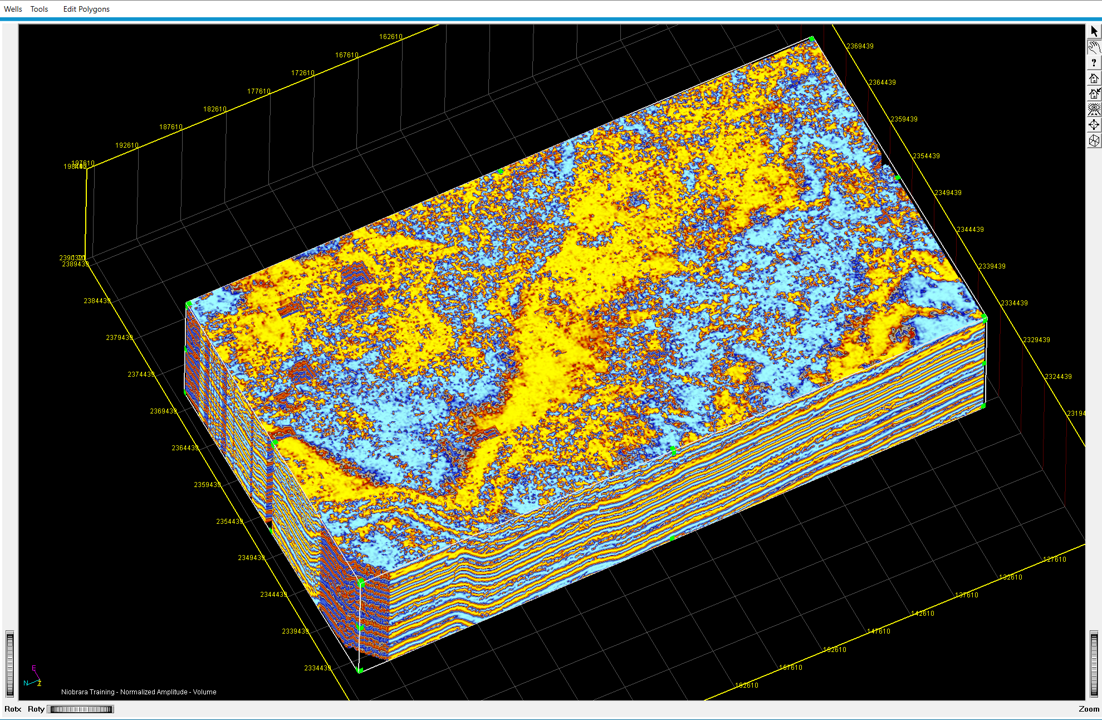Reset camera with the Home icon
Viewport: 1102px width, 720px height.
[1094, 78]
